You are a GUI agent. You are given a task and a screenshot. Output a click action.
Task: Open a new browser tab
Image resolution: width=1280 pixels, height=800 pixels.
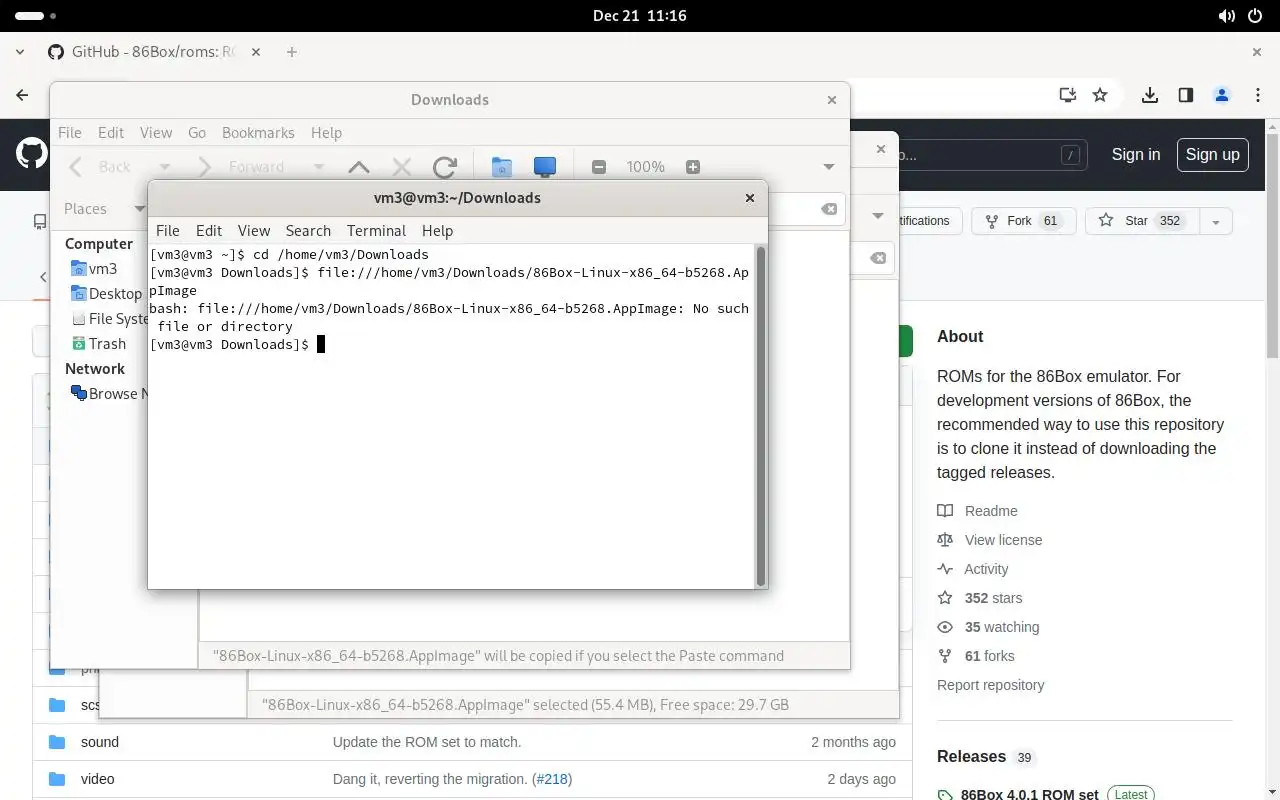tap(292, 52)
